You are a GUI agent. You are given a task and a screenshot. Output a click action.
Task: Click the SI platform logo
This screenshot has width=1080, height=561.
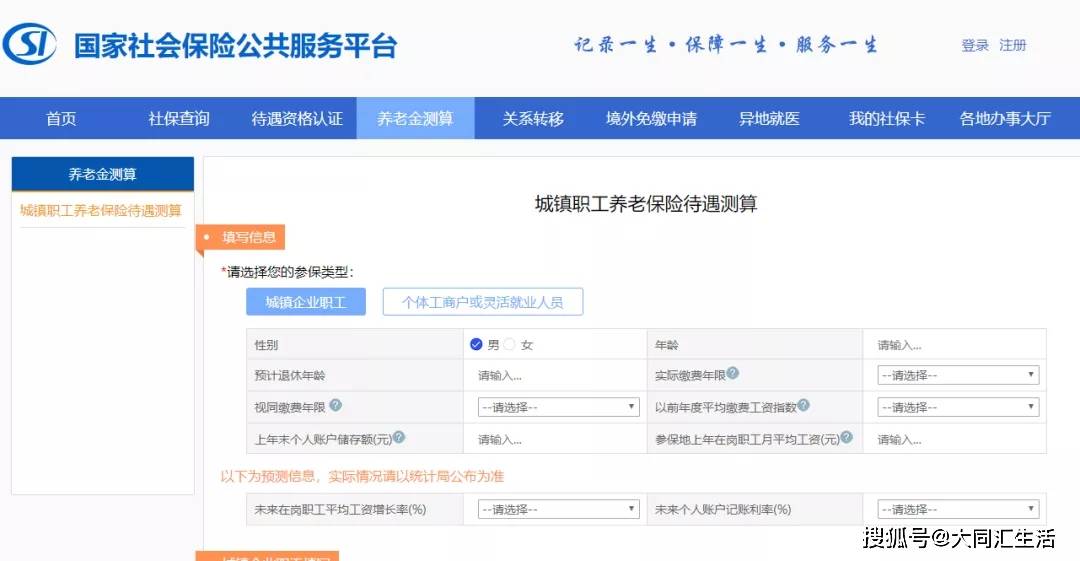(30, 45)
